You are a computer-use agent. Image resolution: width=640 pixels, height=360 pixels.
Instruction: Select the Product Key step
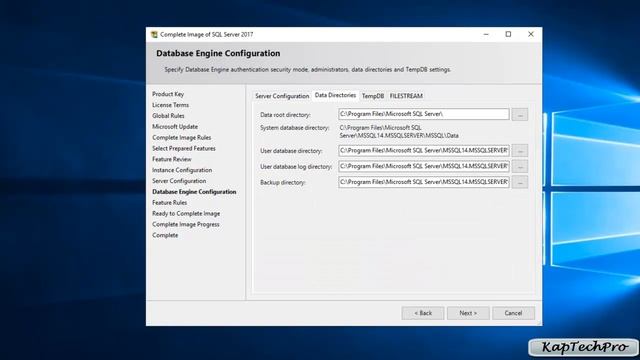[x=168, y=94]
